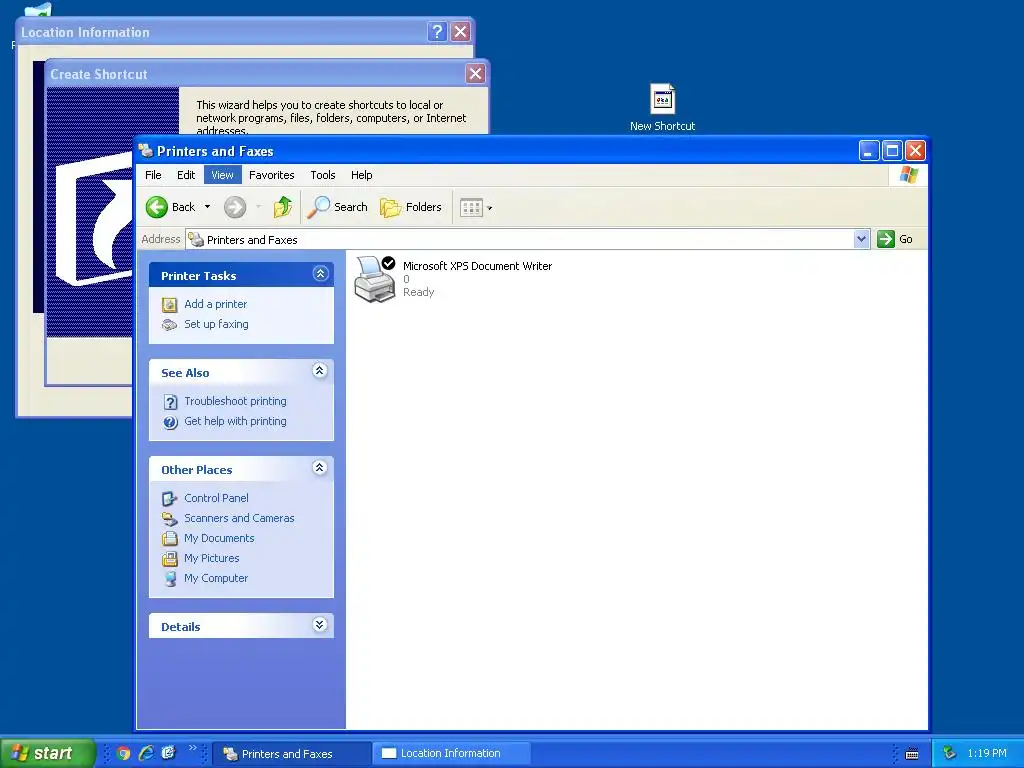The image size is (1024, 768).
Task: Click the Add a printer icon
Action: (x=169, y=304)
